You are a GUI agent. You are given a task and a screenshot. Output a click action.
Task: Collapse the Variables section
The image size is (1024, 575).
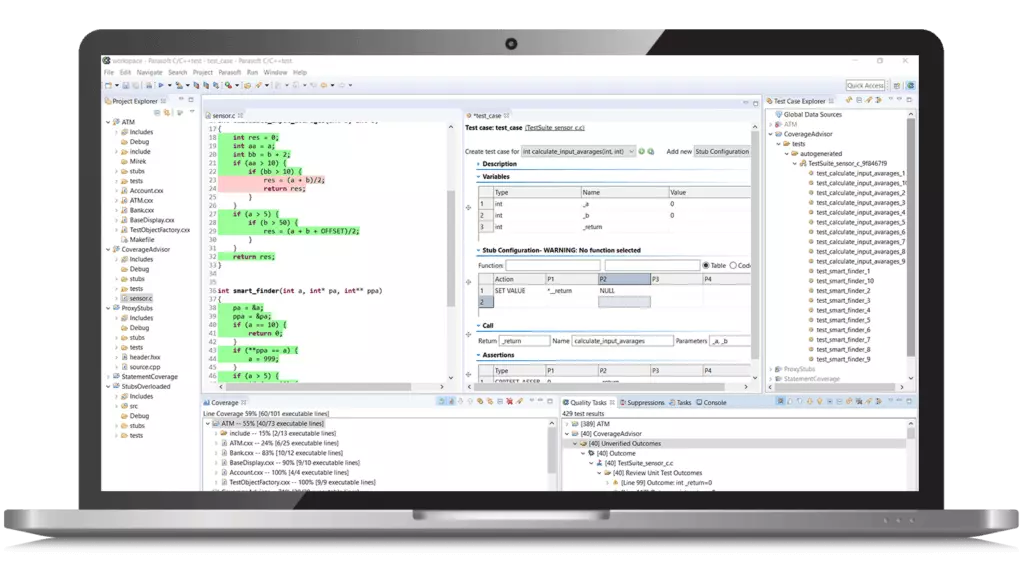[479, 176]
